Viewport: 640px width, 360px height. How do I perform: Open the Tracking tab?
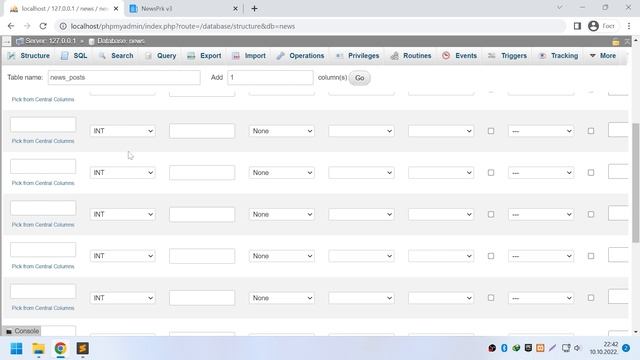click(558, 56)
